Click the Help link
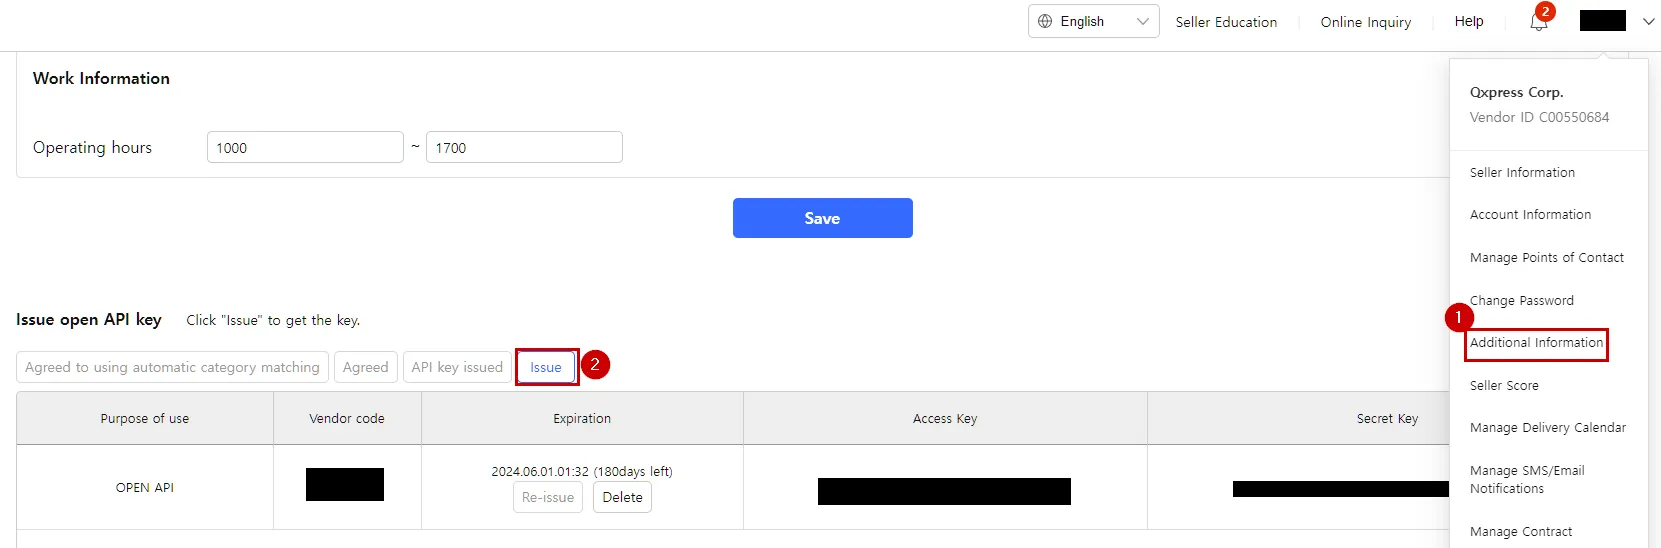The image size is (1661, 548). (1468, 21)
